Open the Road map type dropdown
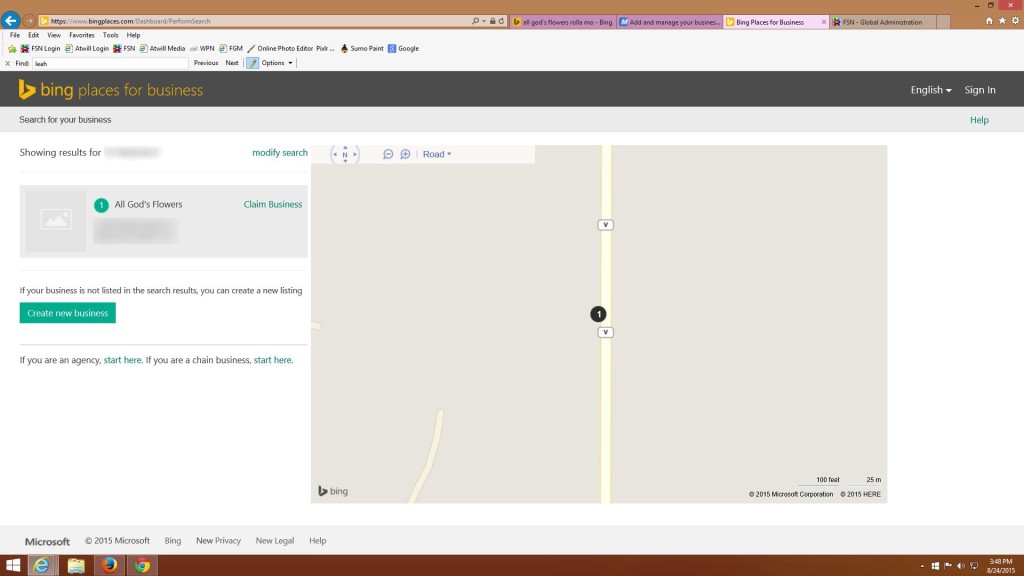Viewport: 1024px width, 576px height. point(437,154)
